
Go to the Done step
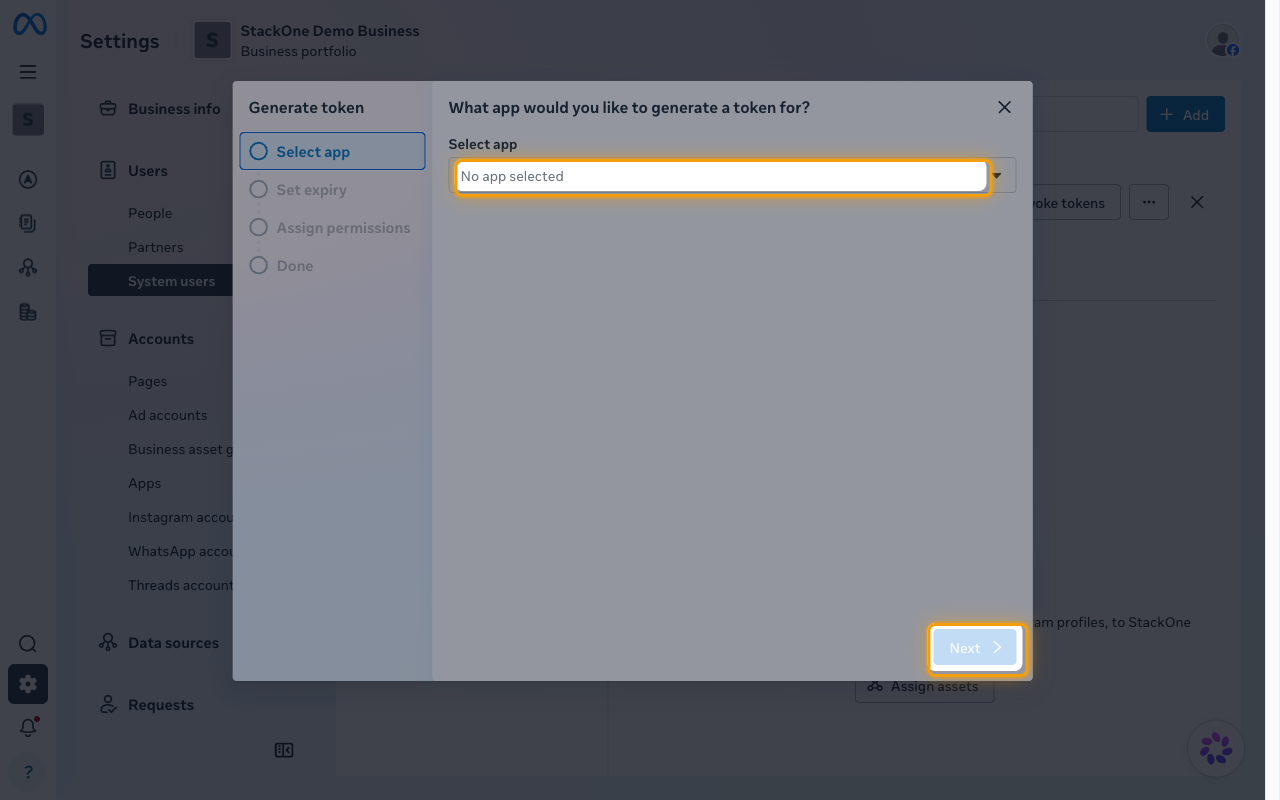[332, 266]
